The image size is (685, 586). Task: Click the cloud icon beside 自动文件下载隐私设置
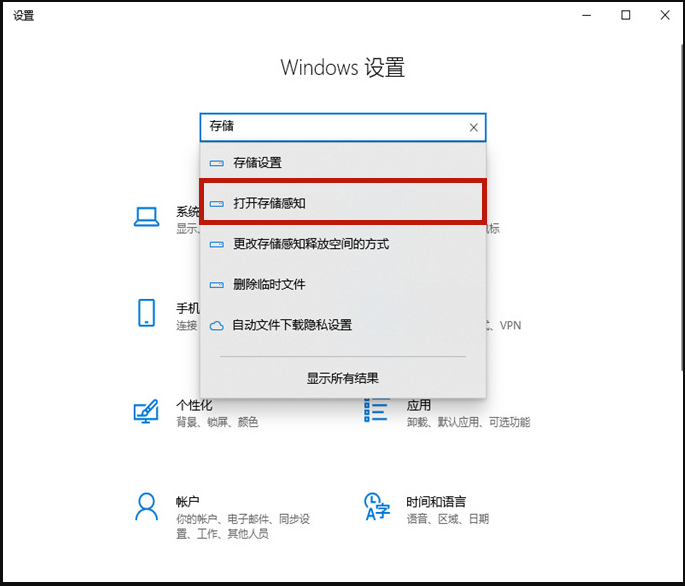217,326
